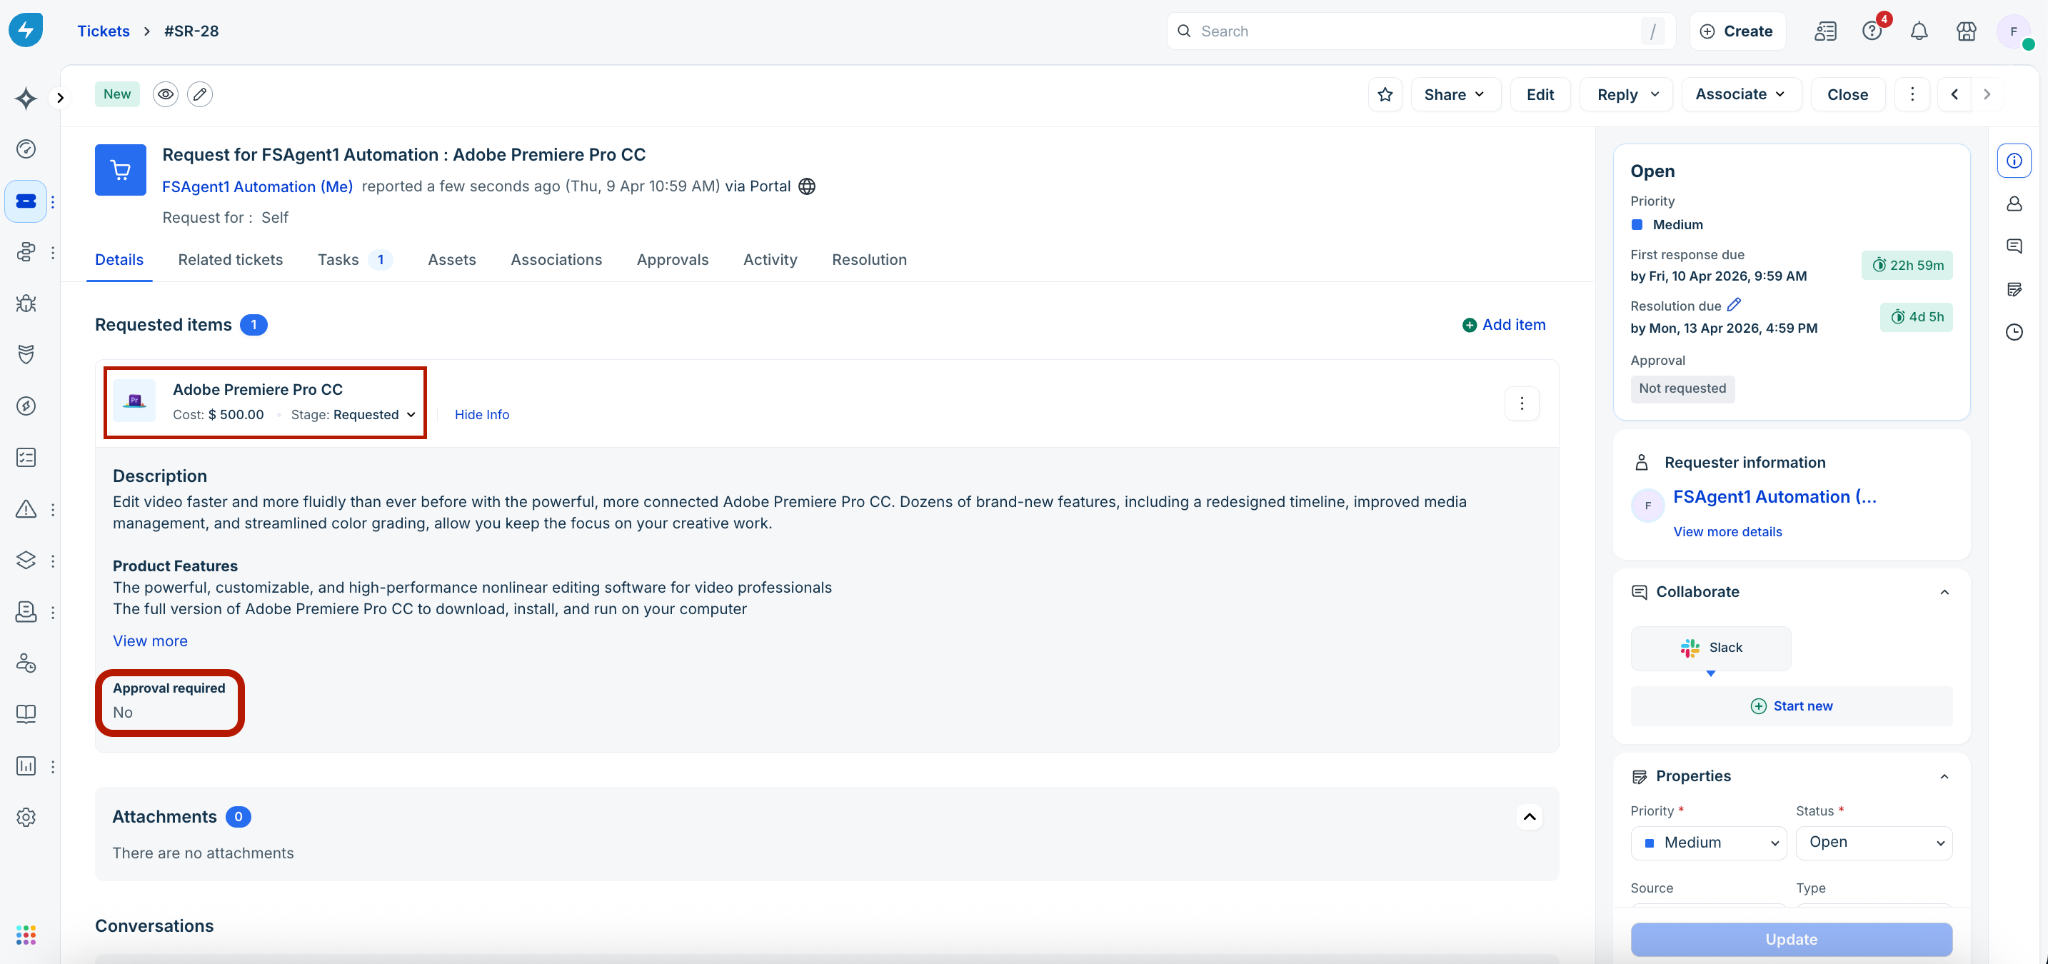Screen dimensions: 2048x964
Task: Click the requester name FSAgent1 Automation (Me)
Action: 257,186
